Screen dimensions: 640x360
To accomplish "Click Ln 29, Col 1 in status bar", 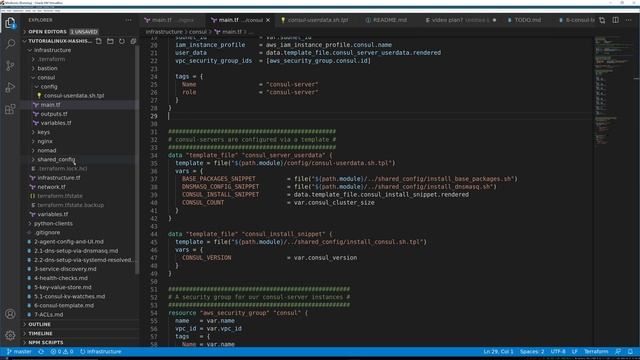I will 498,351.
